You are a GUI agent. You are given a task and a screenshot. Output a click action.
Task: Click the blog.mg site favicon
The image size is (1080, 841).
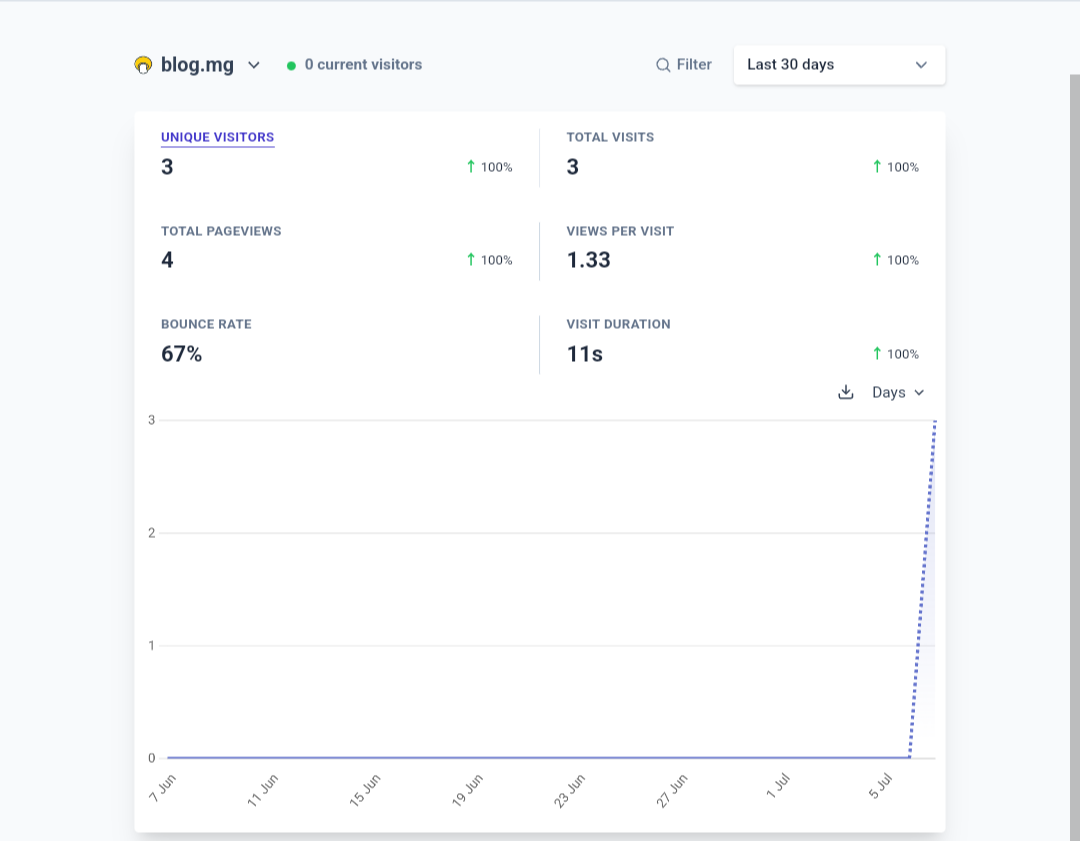point(143,65)
